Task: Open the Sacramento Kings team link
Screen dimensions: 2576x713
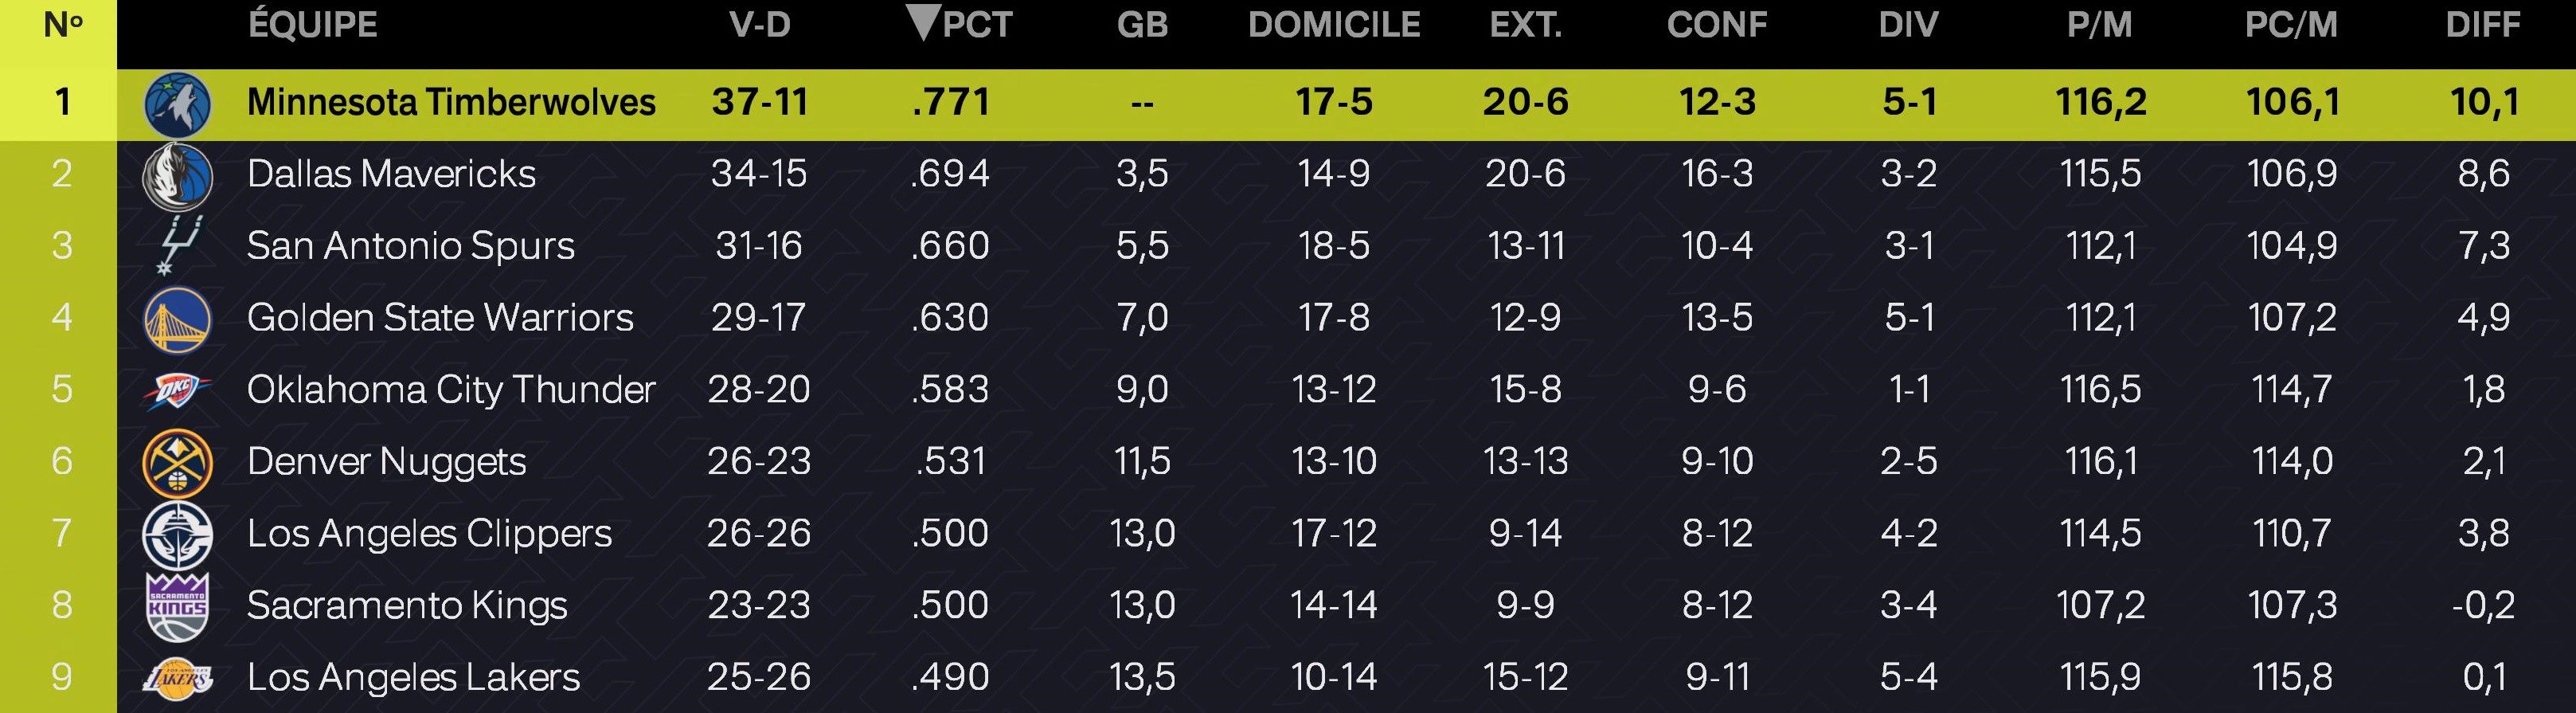Action: click(407, 605)
